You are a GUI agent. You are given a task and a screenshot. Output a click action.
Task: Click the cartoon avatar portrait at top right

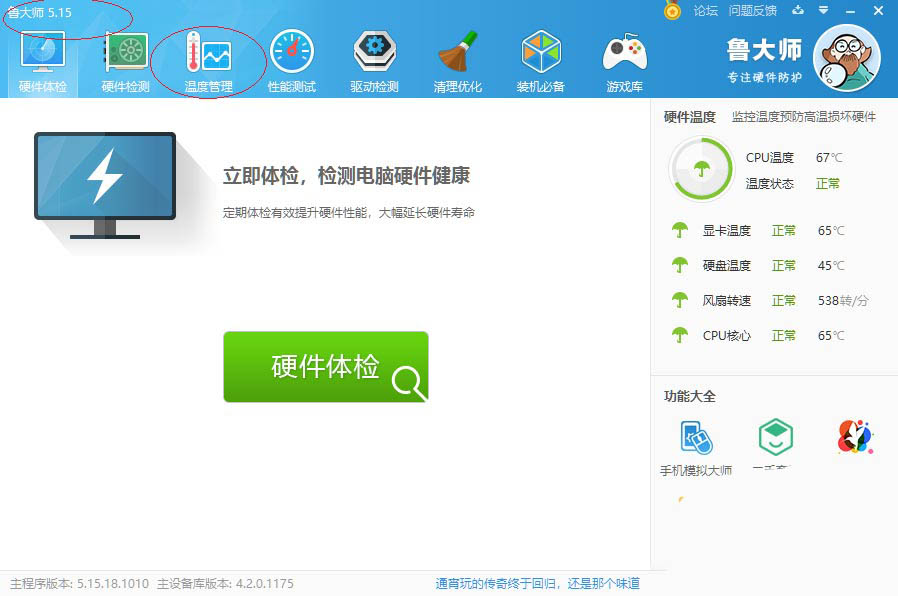pyautogui.click(x=848, y=58)
